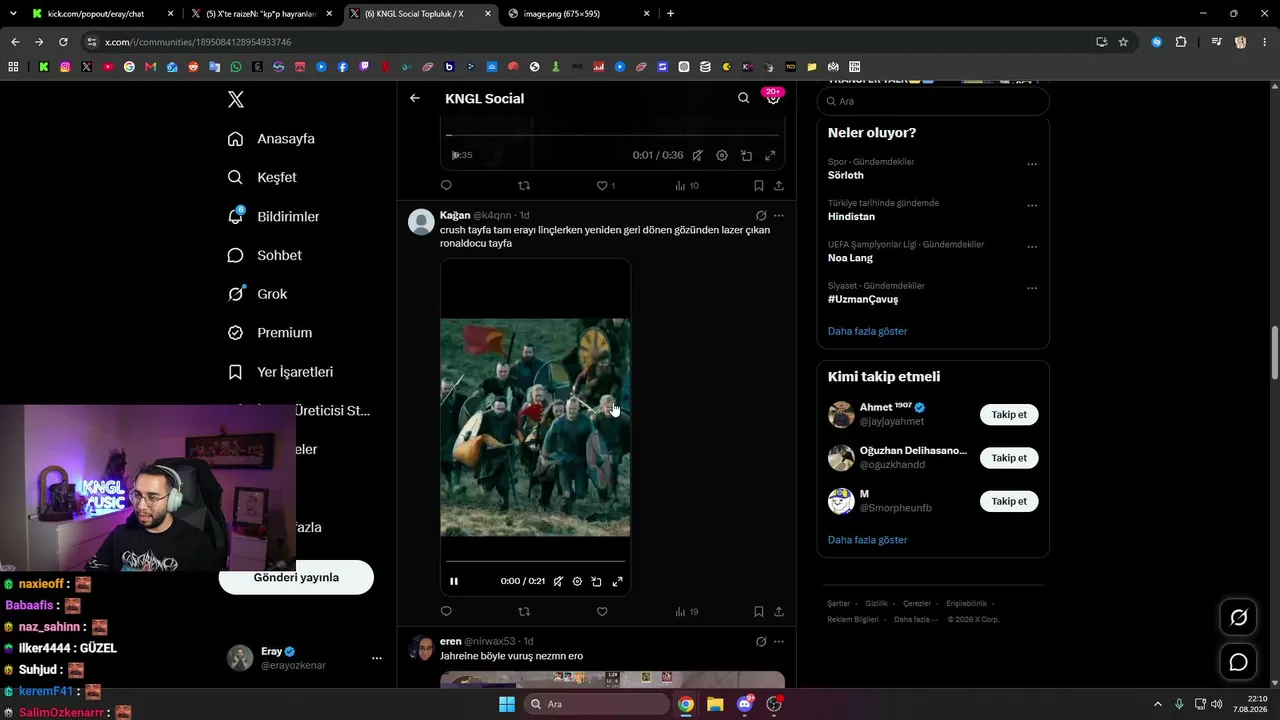The image size is (1280, 720).
Task: Like Kağan's post
Action: click(x=602, y=612)
